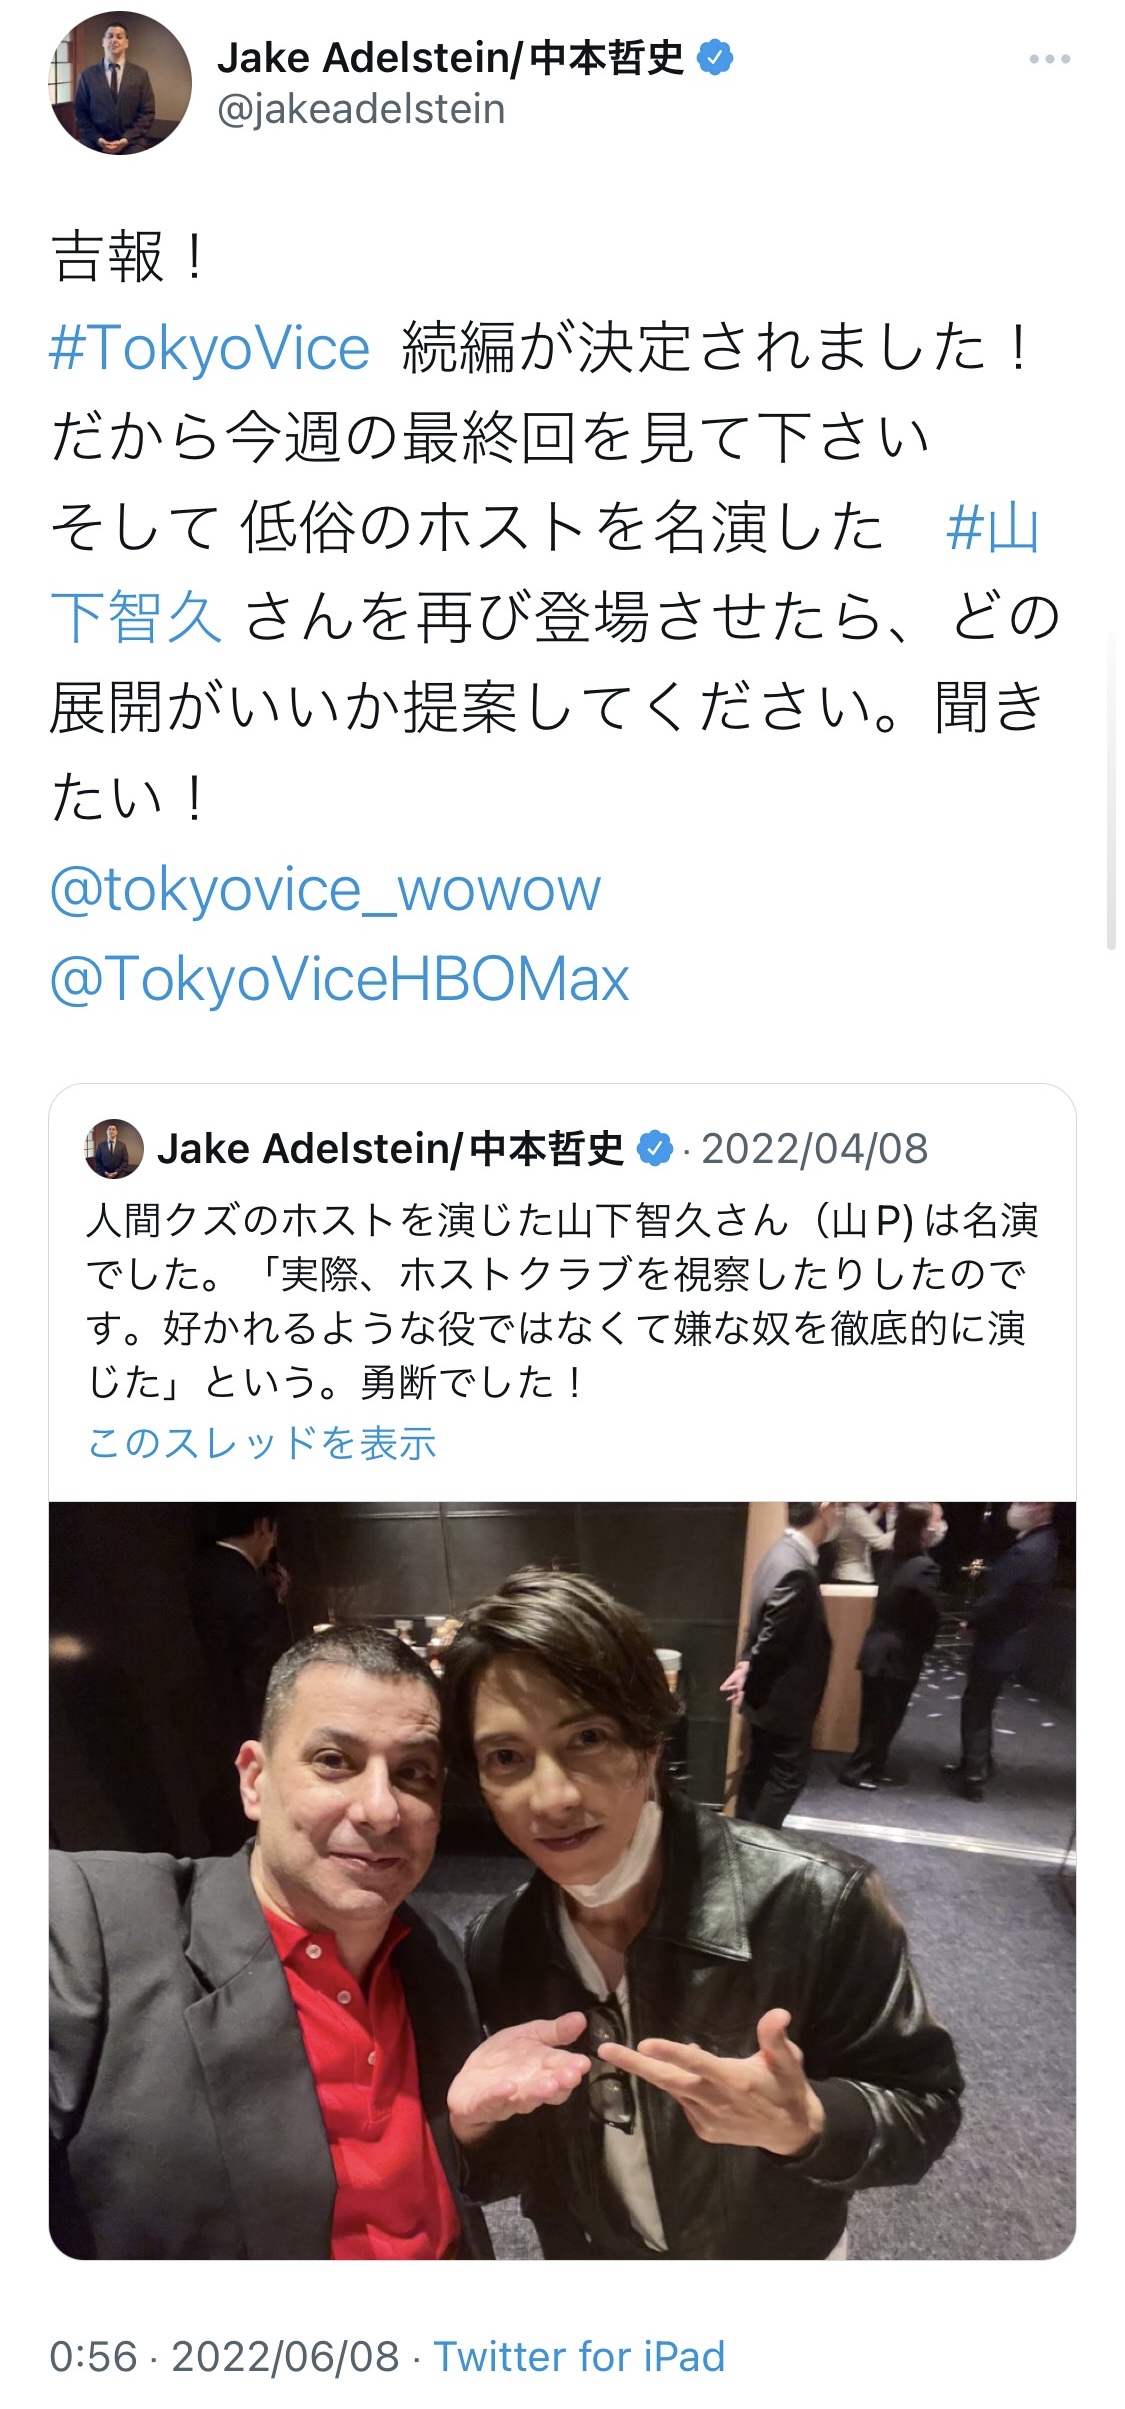Tap the quoted tweet date 2022/04/08
This screenshot has height=2409, width=1125.
(x=815, y=1149)
